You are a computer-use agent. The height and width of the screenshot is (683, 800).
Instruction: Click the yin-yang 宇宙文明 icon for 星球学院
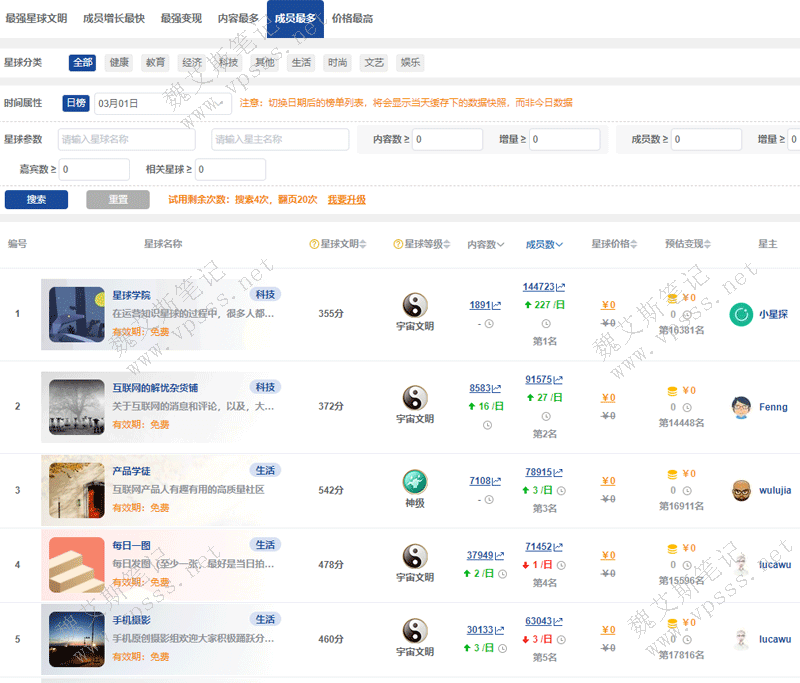(x=414, y=305)
